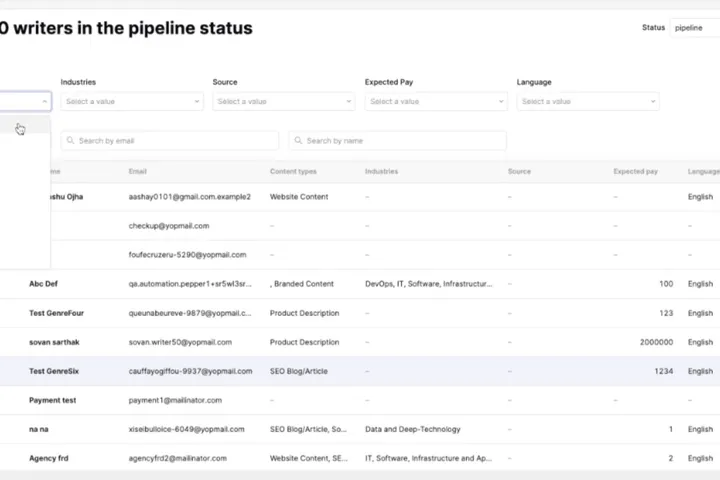
Task: Click the Source dropdown chevron arrow
Action: point(349,102)
